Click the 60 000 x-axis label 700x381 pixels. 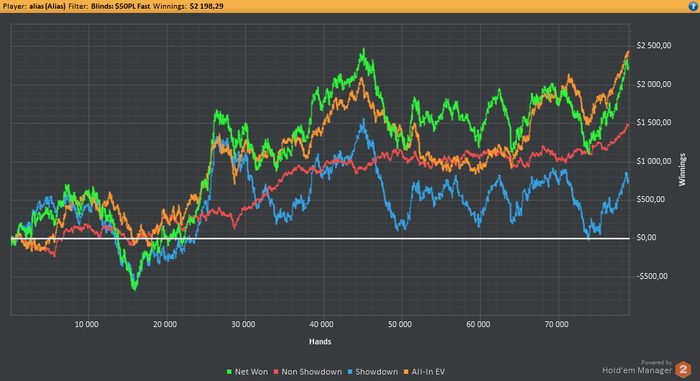pyautogui.click(x=478, y=324)
